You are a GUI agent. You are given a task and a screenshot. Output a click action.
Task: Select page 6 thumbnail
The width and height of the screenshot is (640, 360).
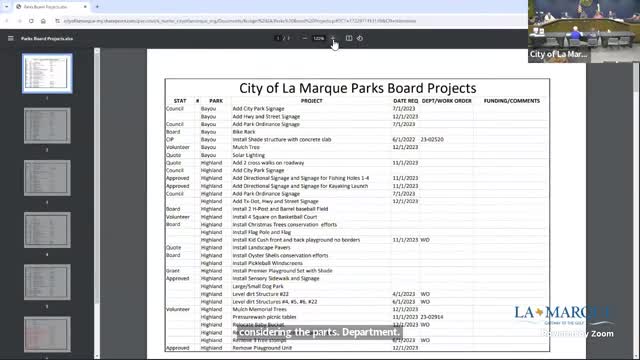[x=47, y=334]
